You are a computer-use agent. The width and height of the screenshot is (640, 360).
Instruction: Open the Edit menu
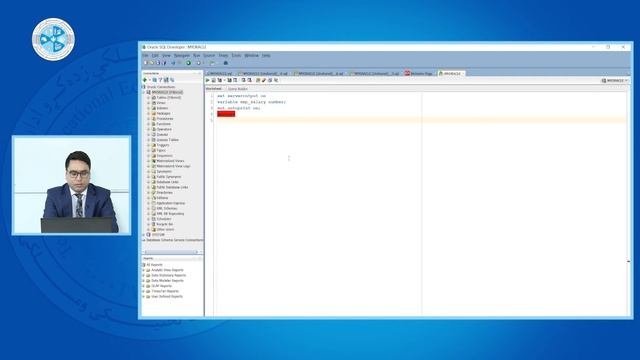(x=155, y=56)
